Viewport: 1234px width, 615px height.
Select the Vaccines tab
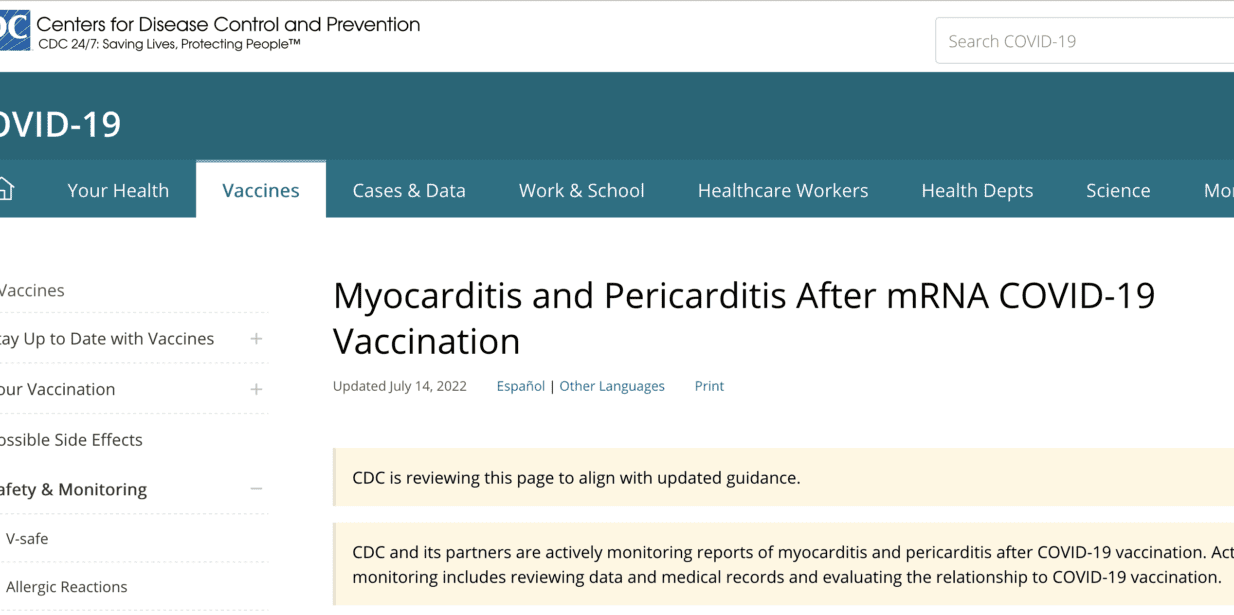(x=261, y=190)
